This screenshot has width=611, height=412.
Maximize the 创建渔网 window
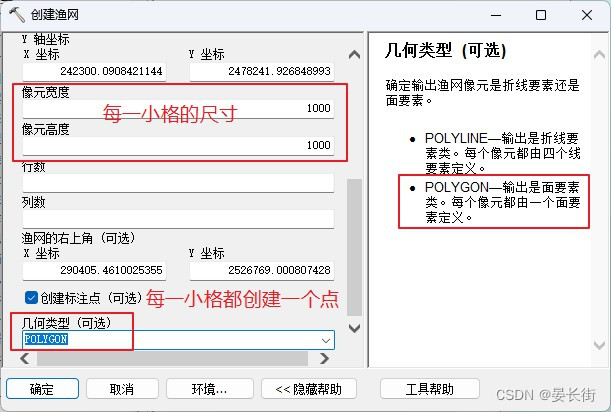coord(541,15)
